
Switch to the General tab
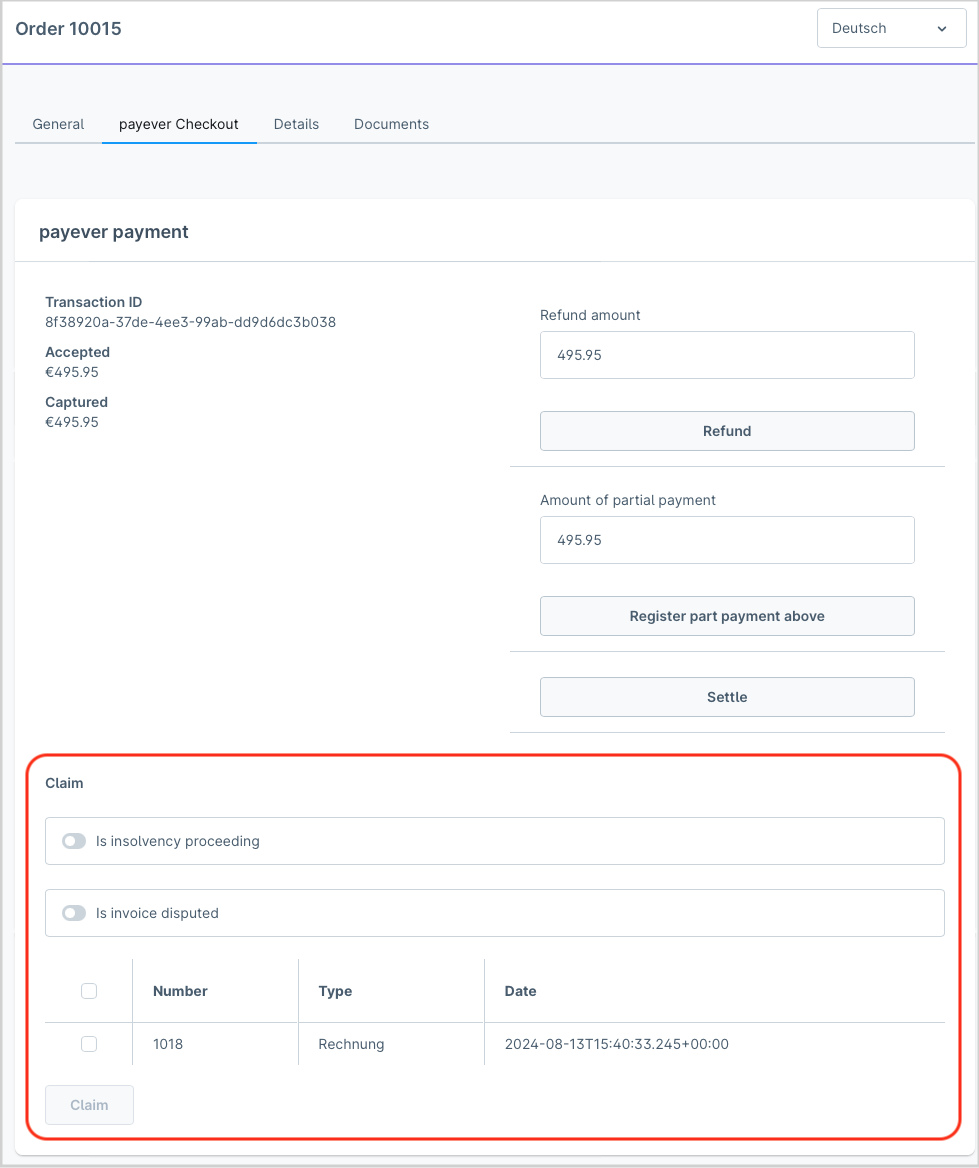(58, 124)
